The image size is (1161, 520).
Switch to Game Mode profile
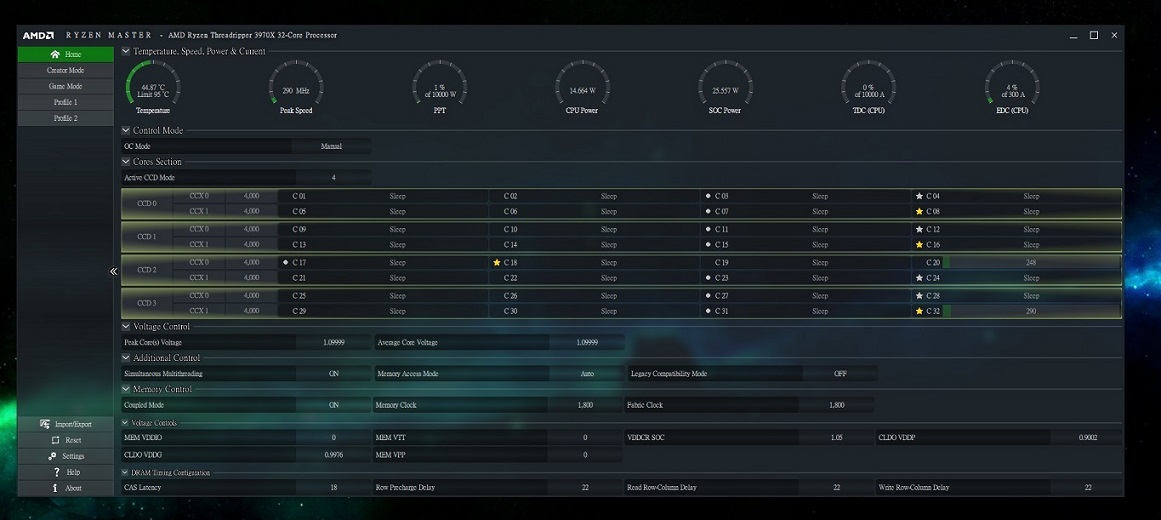coord(65,86)
